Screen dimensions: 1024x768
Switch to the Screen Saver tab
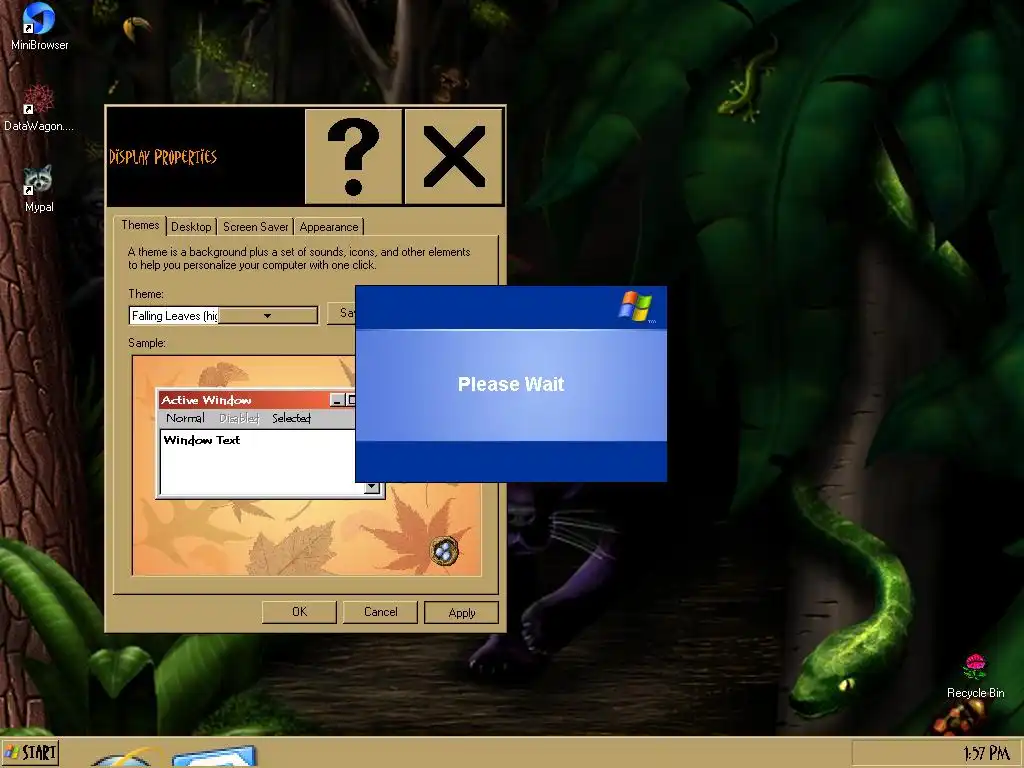[255, 227]
